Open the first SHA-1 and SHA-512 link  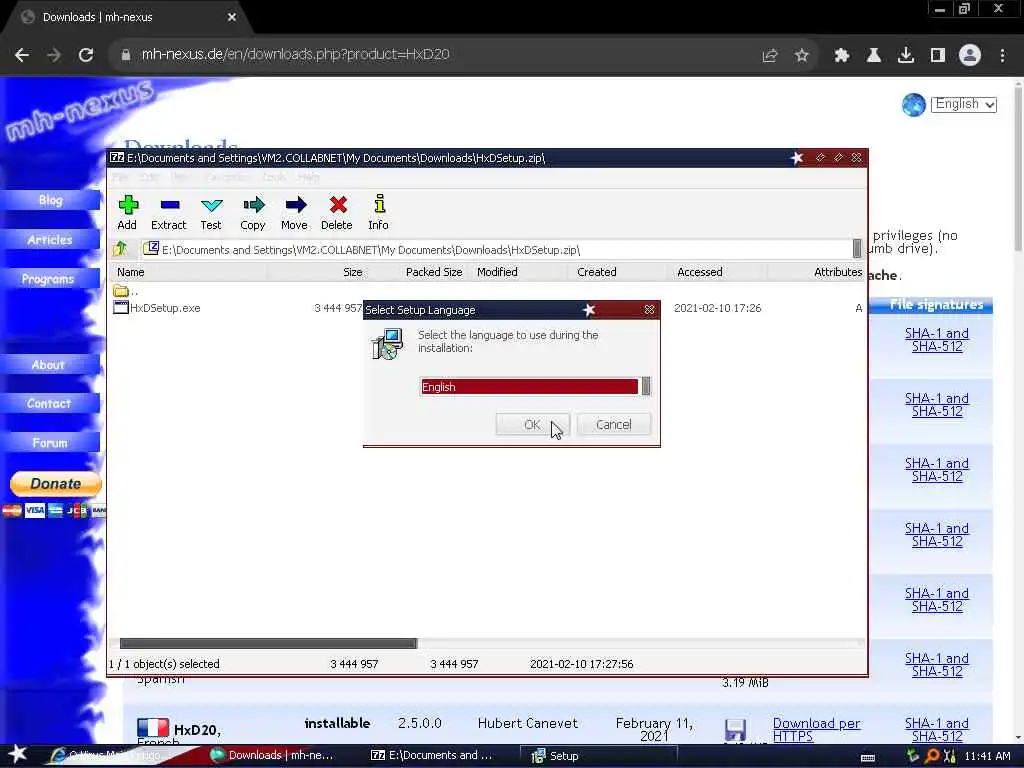(x=936, y=340)
